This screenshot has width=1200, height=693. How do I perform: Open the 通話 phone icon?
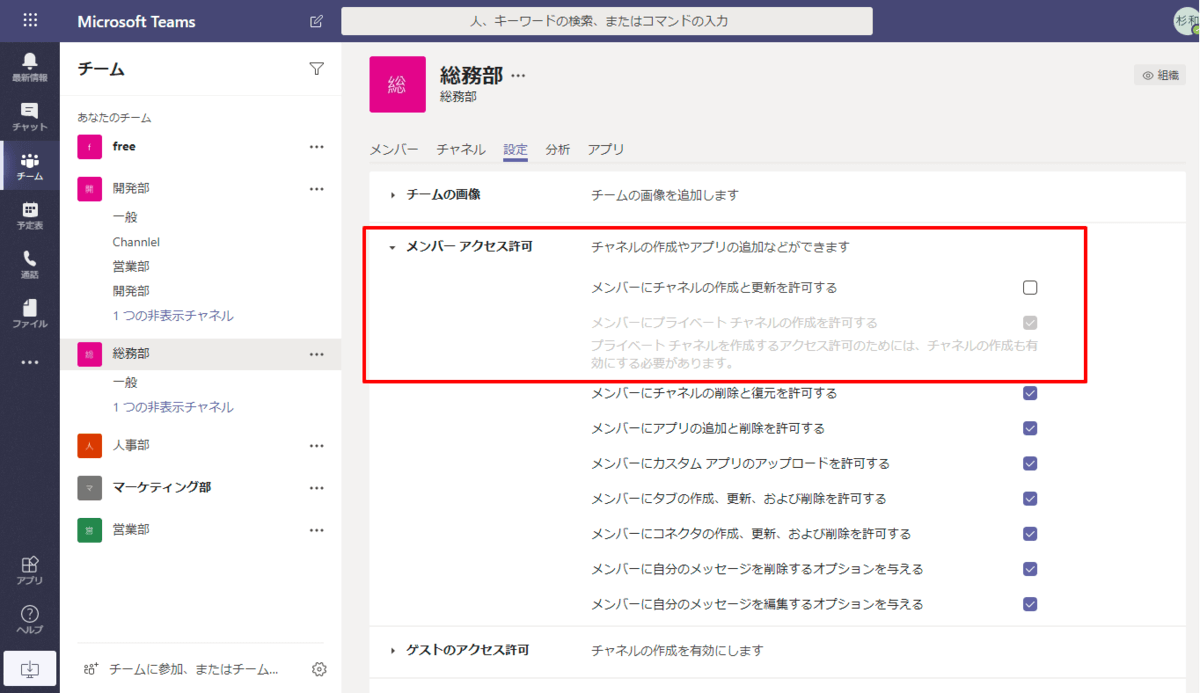pyautogui.click(x=29, y=264)
